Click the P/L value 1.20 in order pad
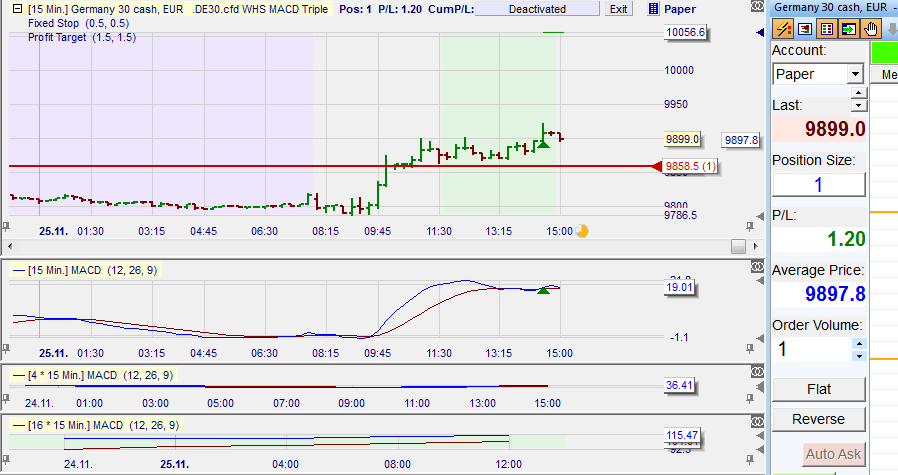Screen dimensions: 898x475 (846, 238)
